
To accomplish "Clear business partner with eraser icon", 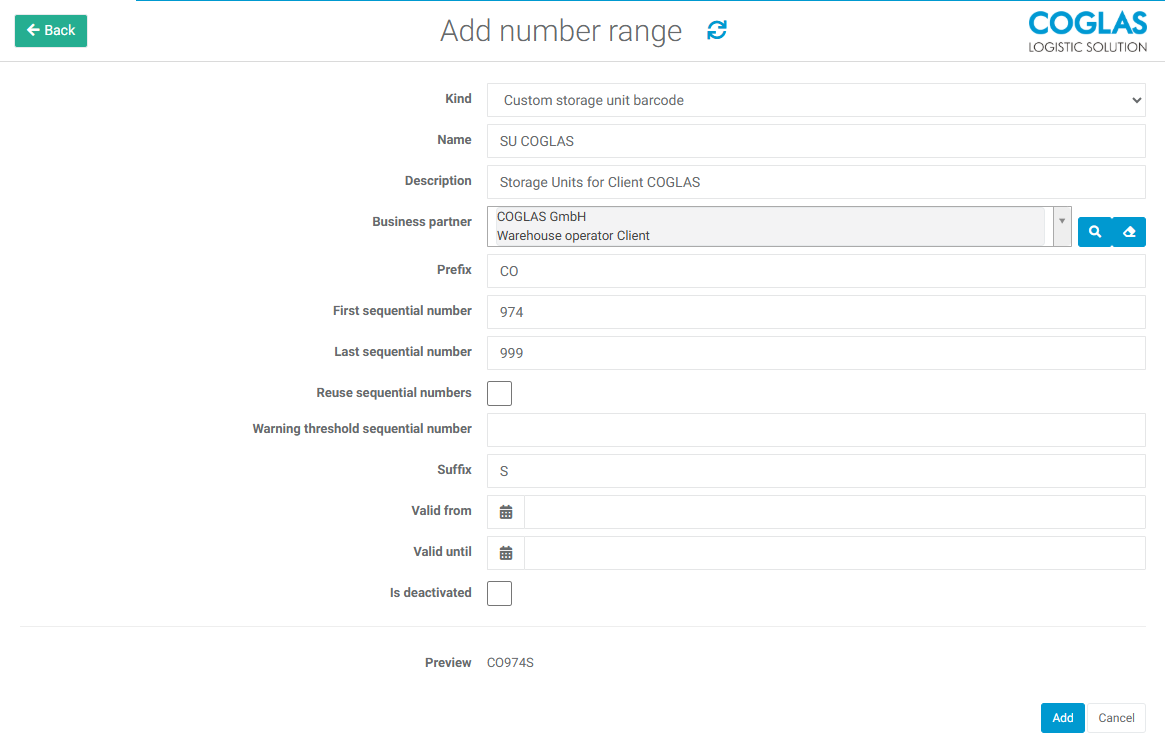I will click(x=1129, y=232).
